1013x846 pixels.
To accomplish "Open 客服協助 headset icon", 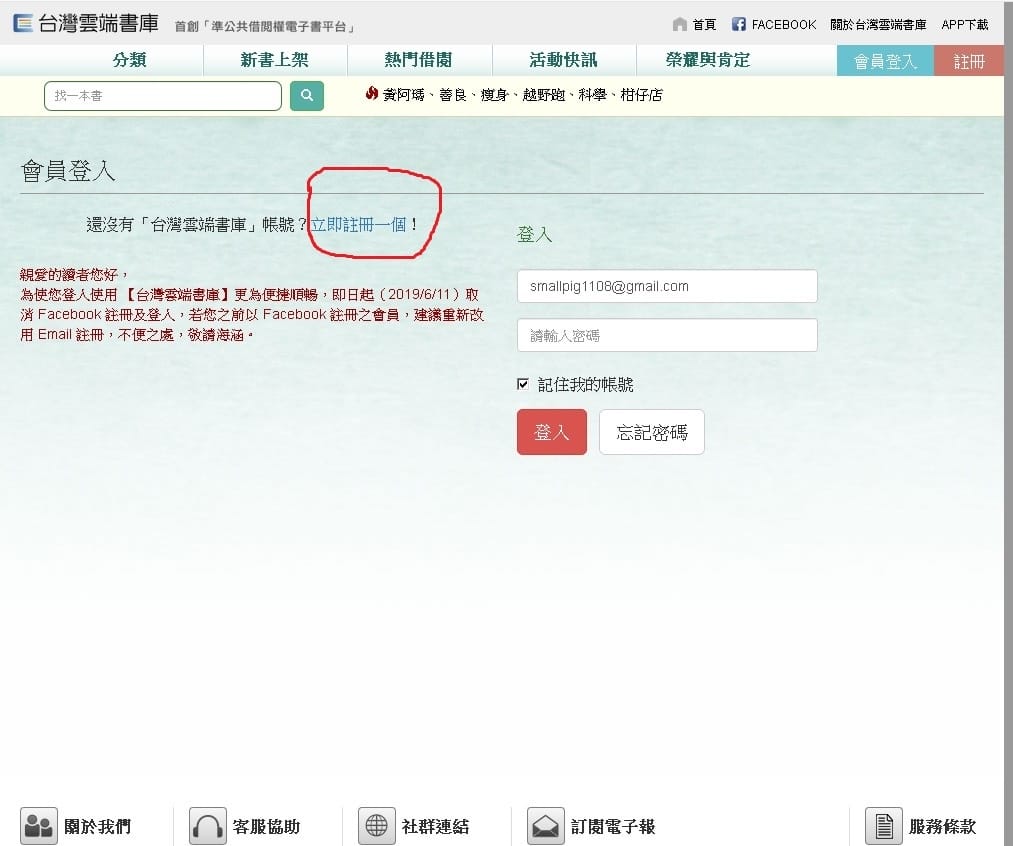I will 207,826.
